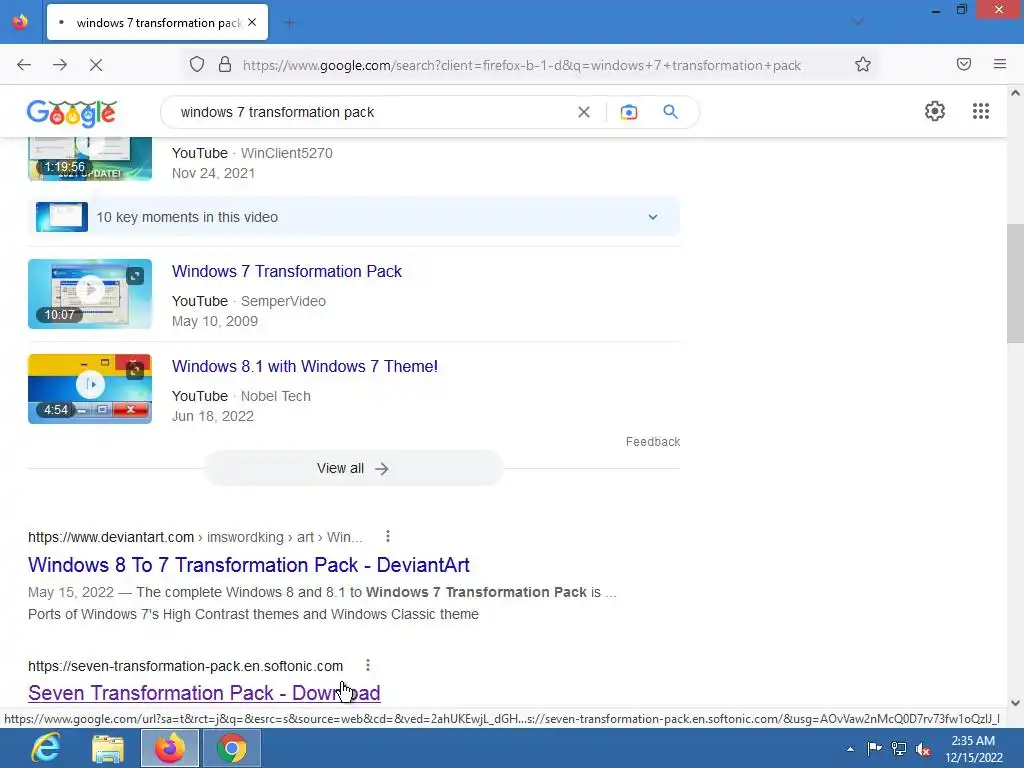The image size is (1024, 768).
Task: Open Windows 7 Transformation Pack video link
Action: click(x=287, y=272)
